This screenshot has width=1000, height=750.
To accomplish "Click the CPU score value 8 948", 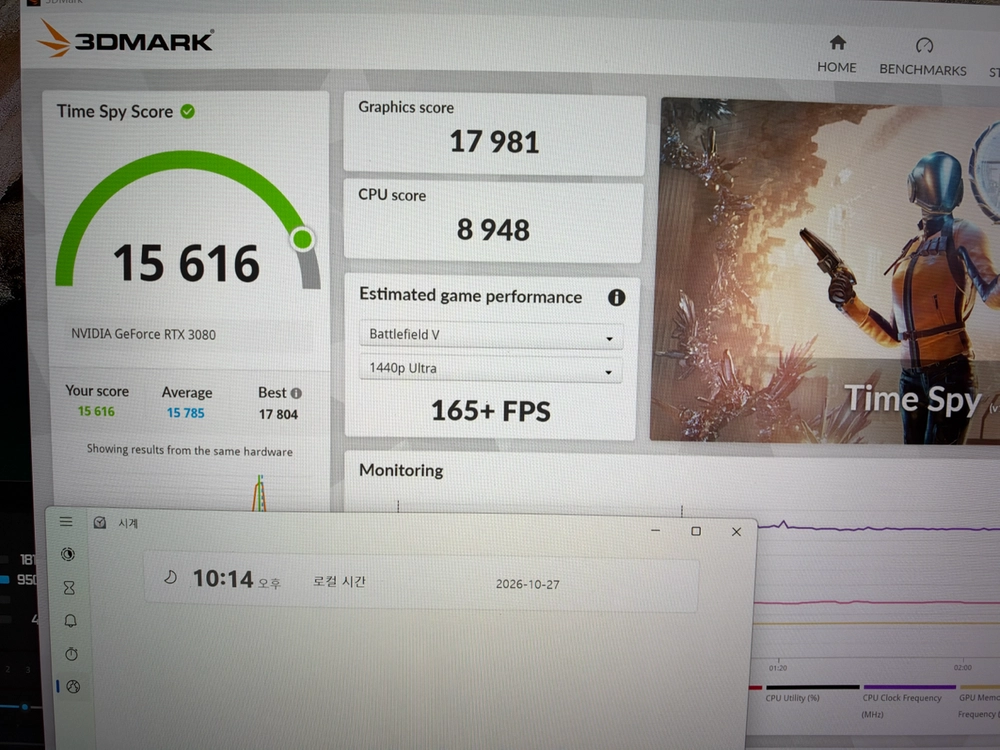I will tap(493, 230).
